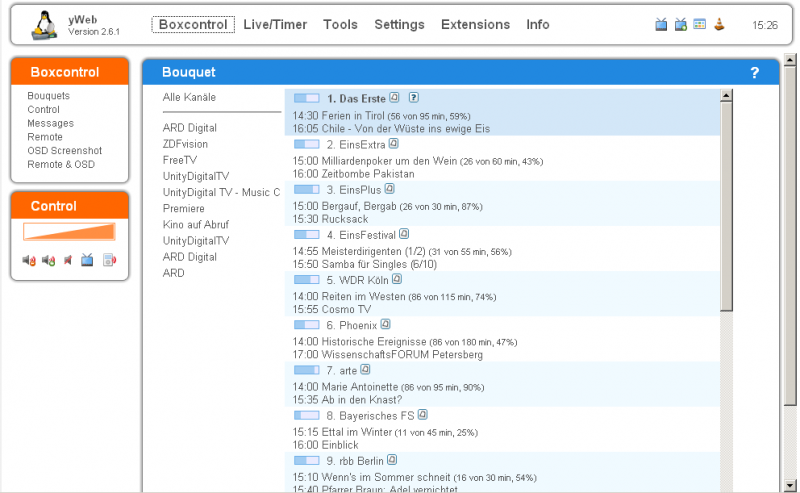Zap to channel 6. Phoenix
This screenshot has width=800, height=493.
point(352,326)
